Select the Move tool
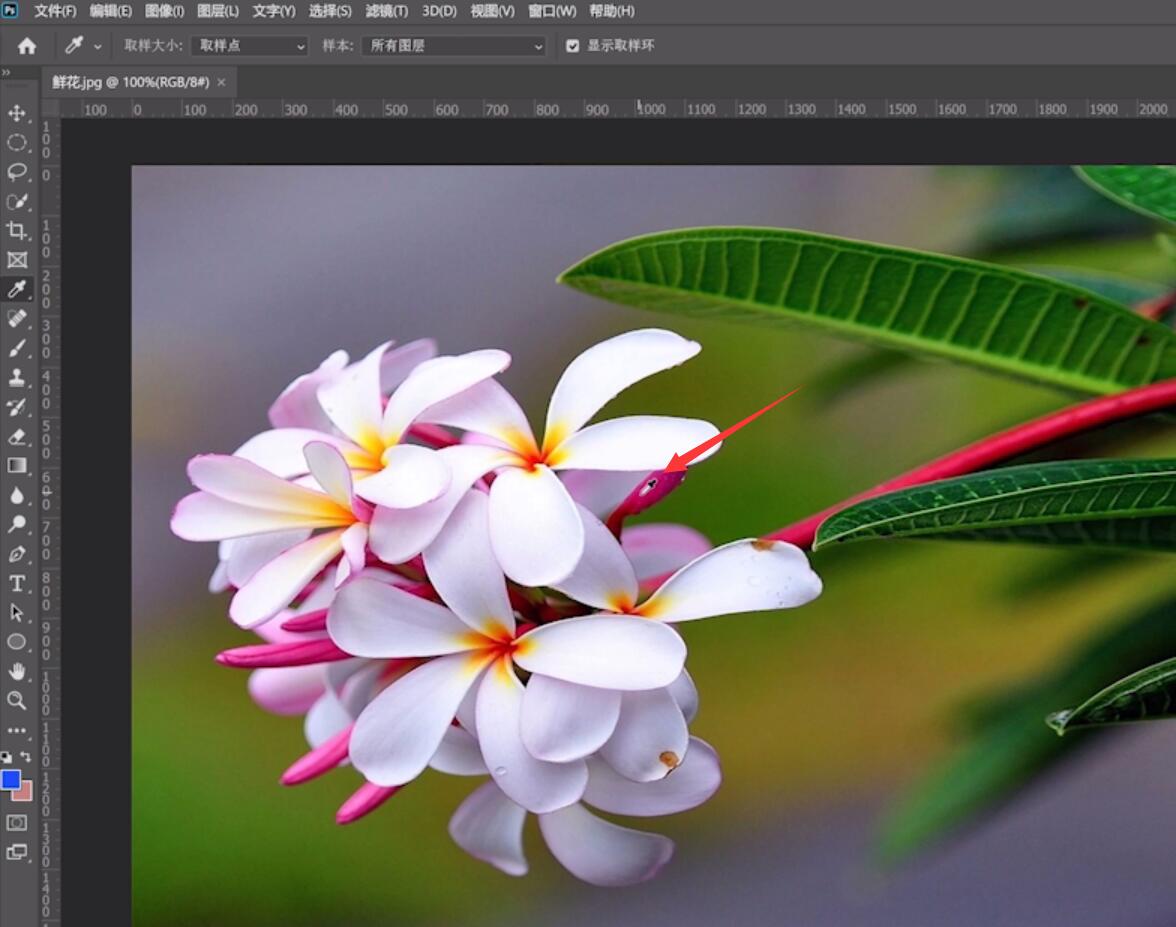The image size is (1176, 927). [16, 113]
